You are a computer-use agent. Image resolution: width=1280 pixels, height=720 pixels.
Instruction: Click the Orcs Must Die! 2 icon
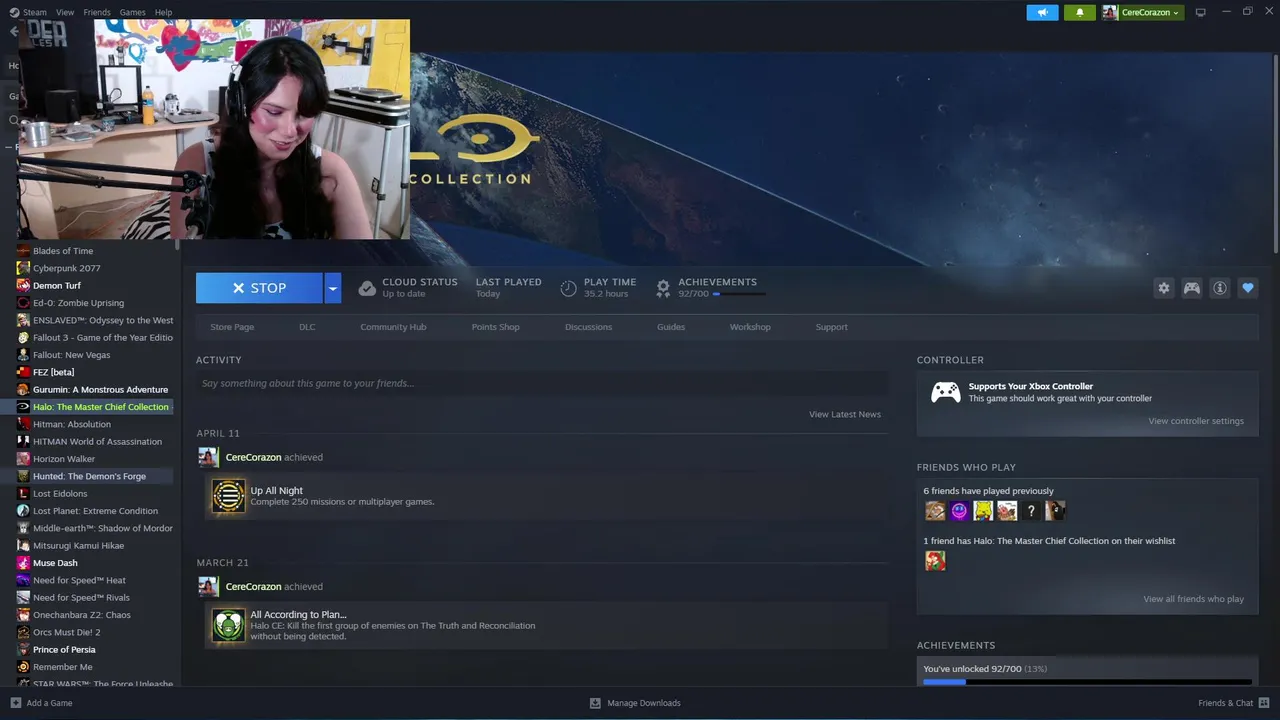pos(23,632)
